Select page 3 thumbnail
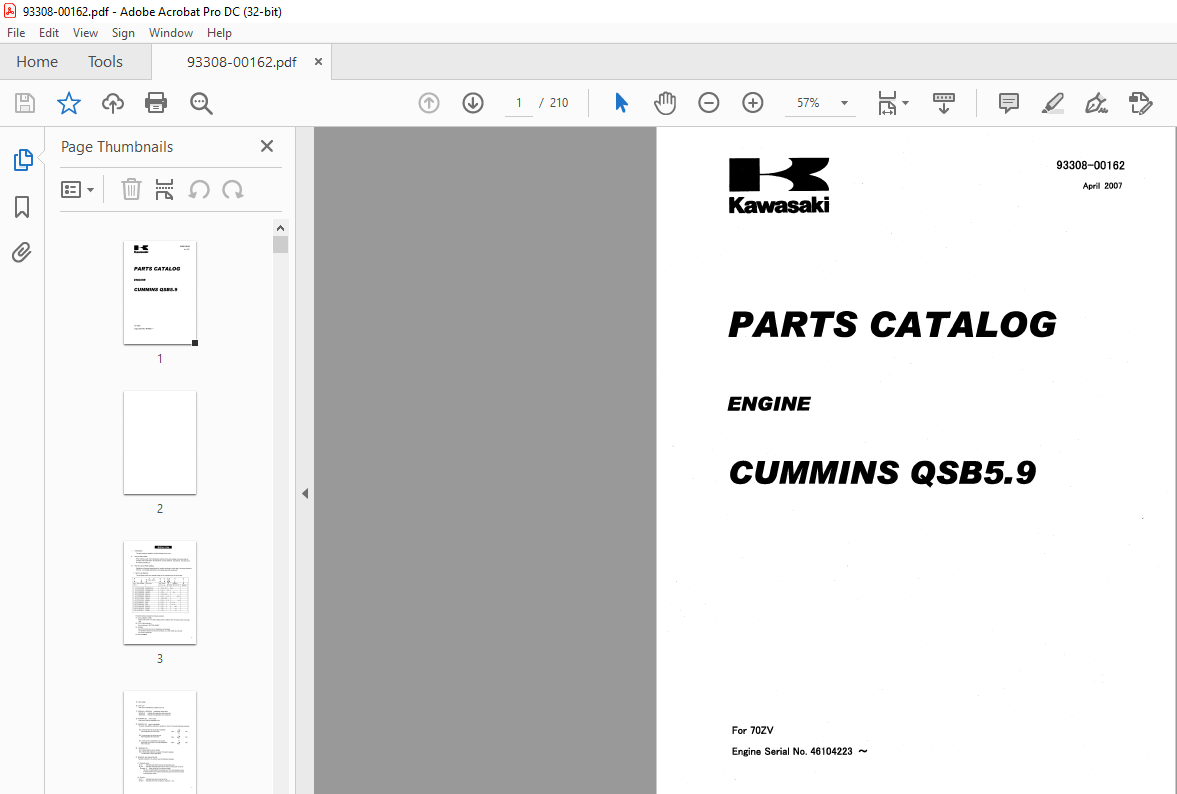Image resolution: width=1177 pixels, height=794 pixels. [x=160, y=593]
